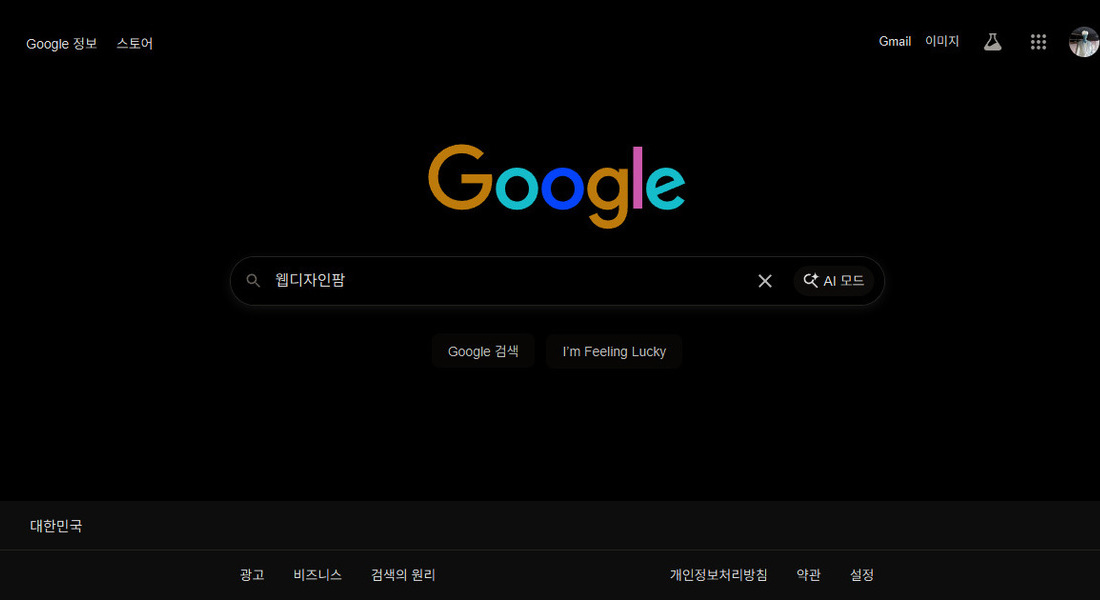
Task: Open the Google apps grid
Action: 1038,42
